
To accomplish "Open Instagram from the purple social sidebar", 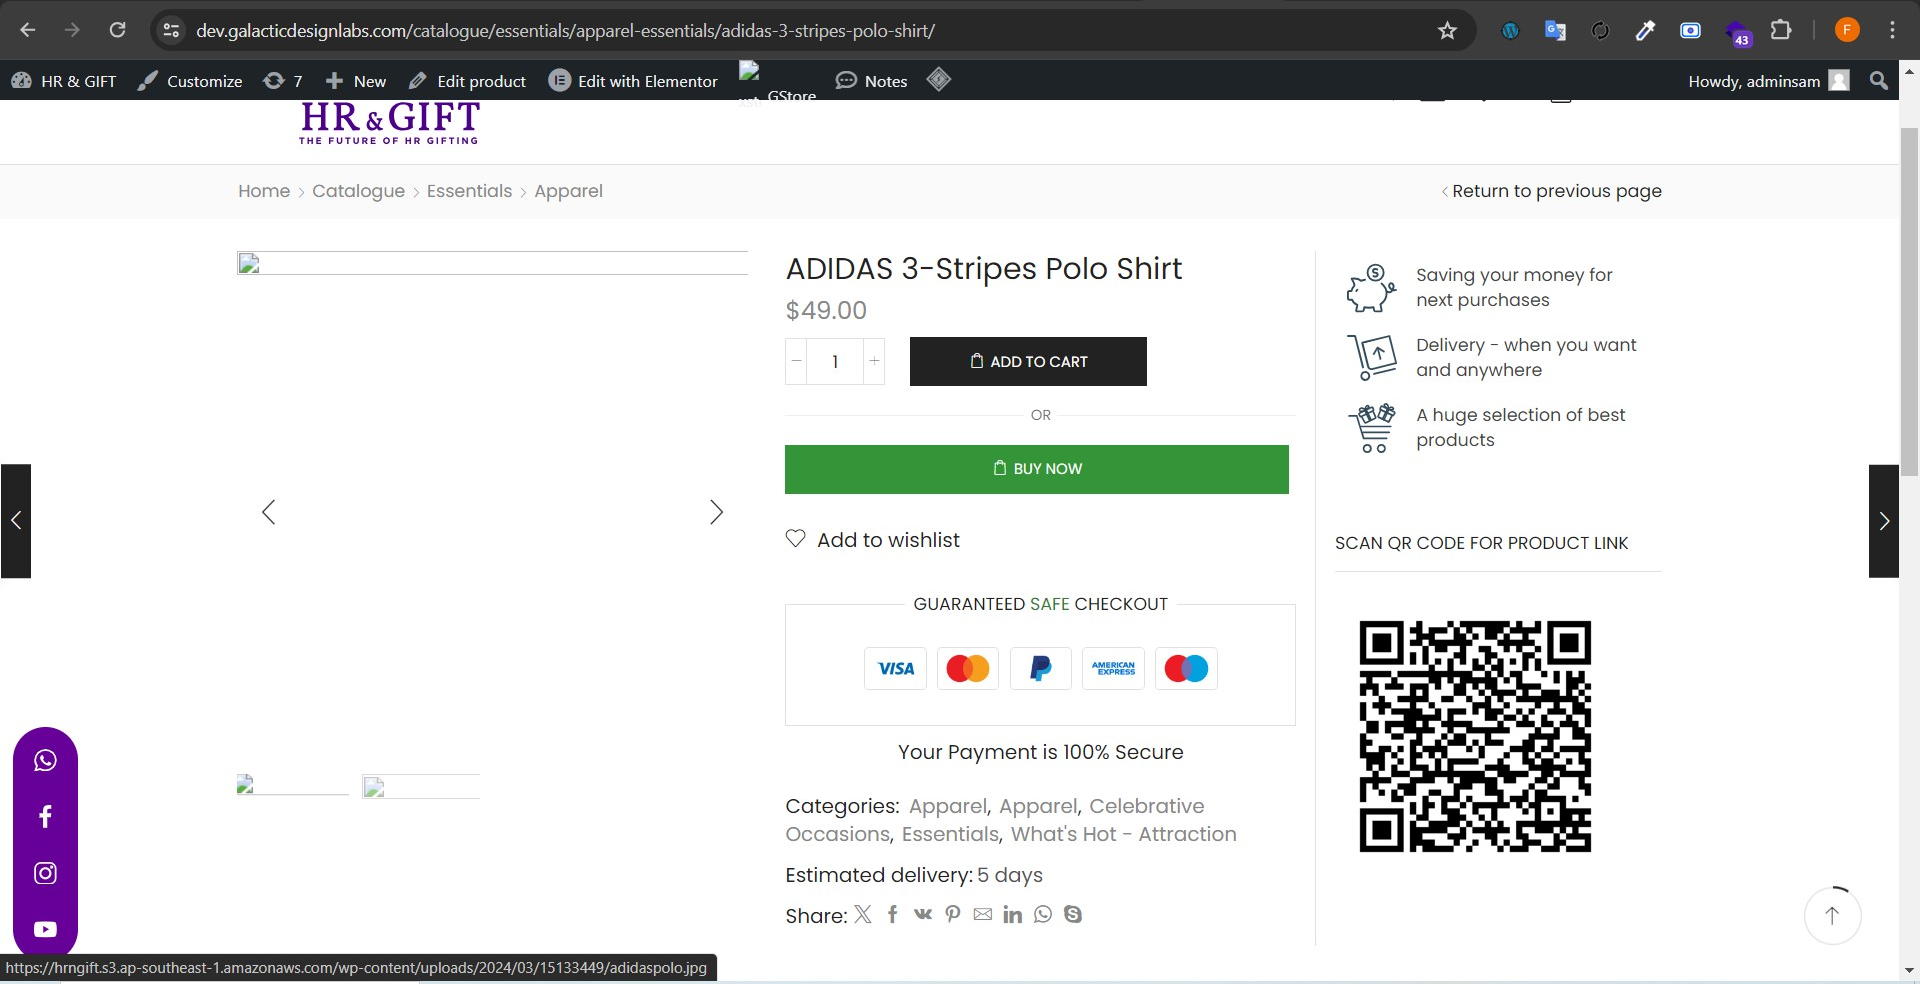I will [45, 873].
